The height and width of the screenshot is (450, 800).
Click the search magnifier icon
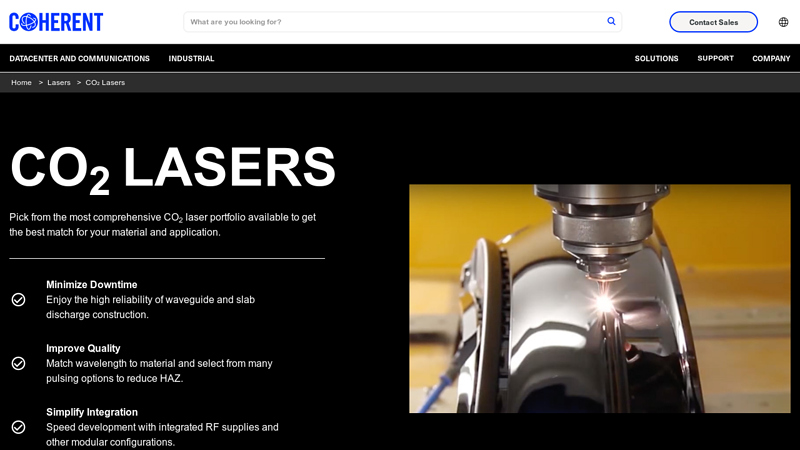click(x=611, y=21)
